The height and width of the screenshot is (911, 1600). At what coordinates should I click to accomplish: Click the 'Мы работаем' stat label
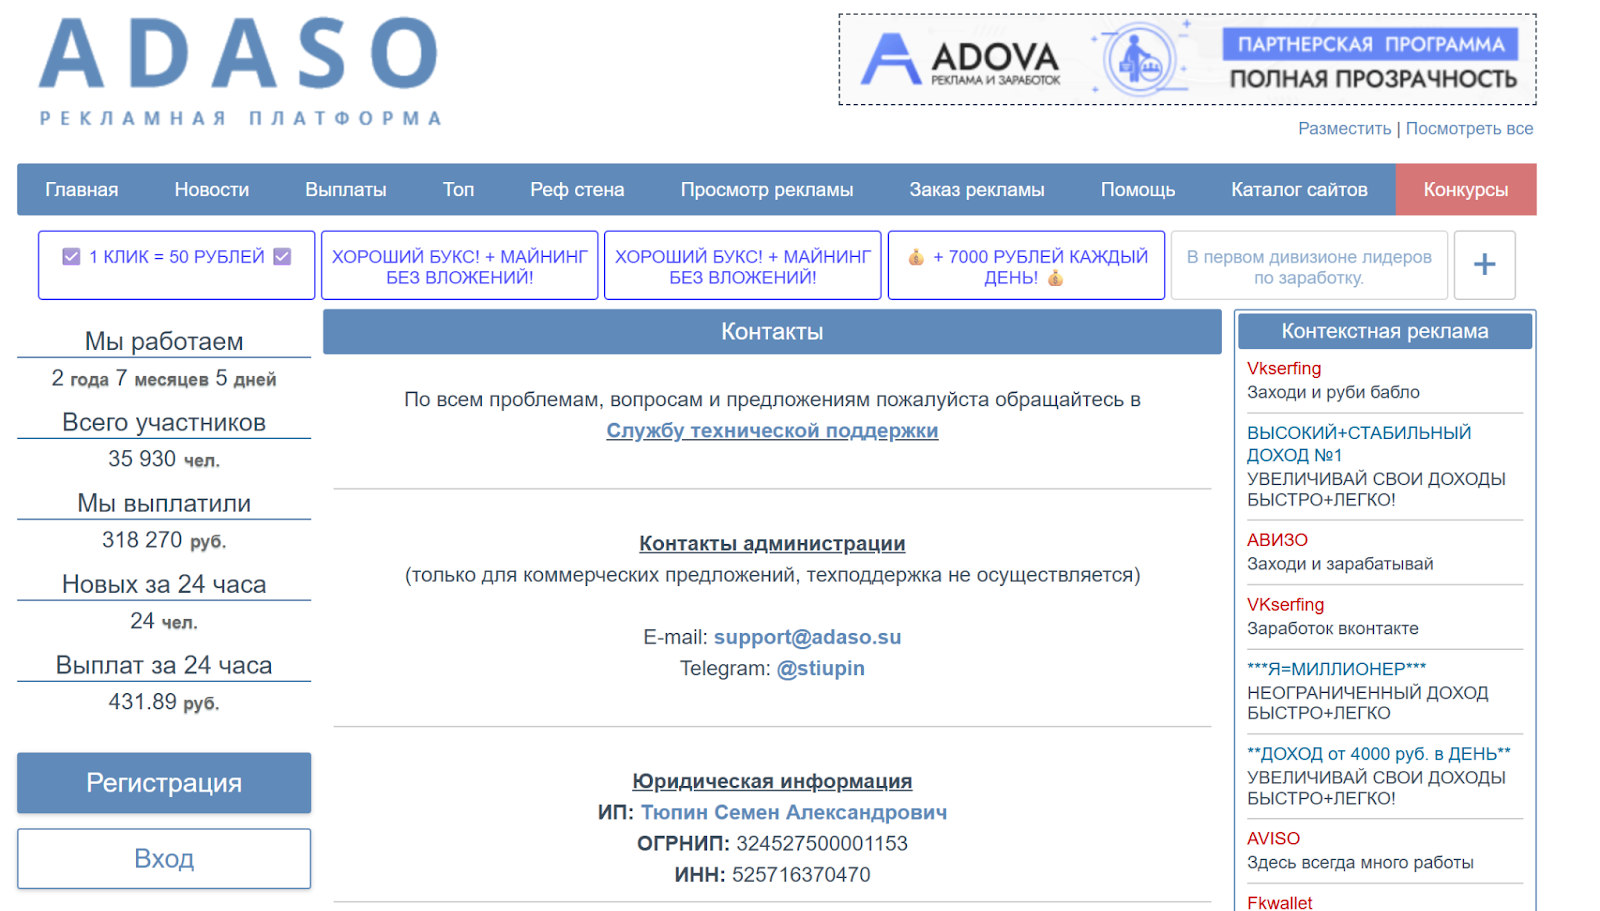coord(164,341)
